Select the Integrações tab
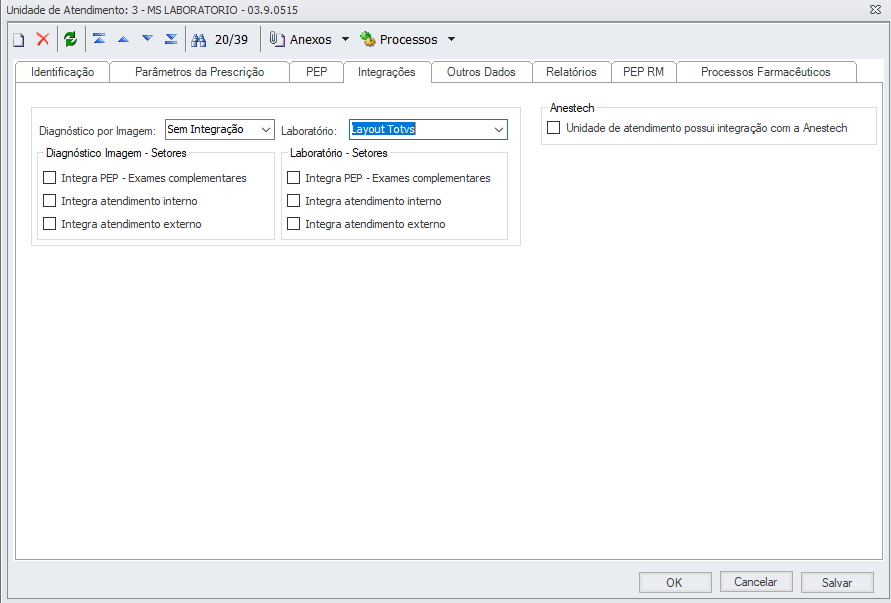 pyautogui.click(x=387, y=72)
